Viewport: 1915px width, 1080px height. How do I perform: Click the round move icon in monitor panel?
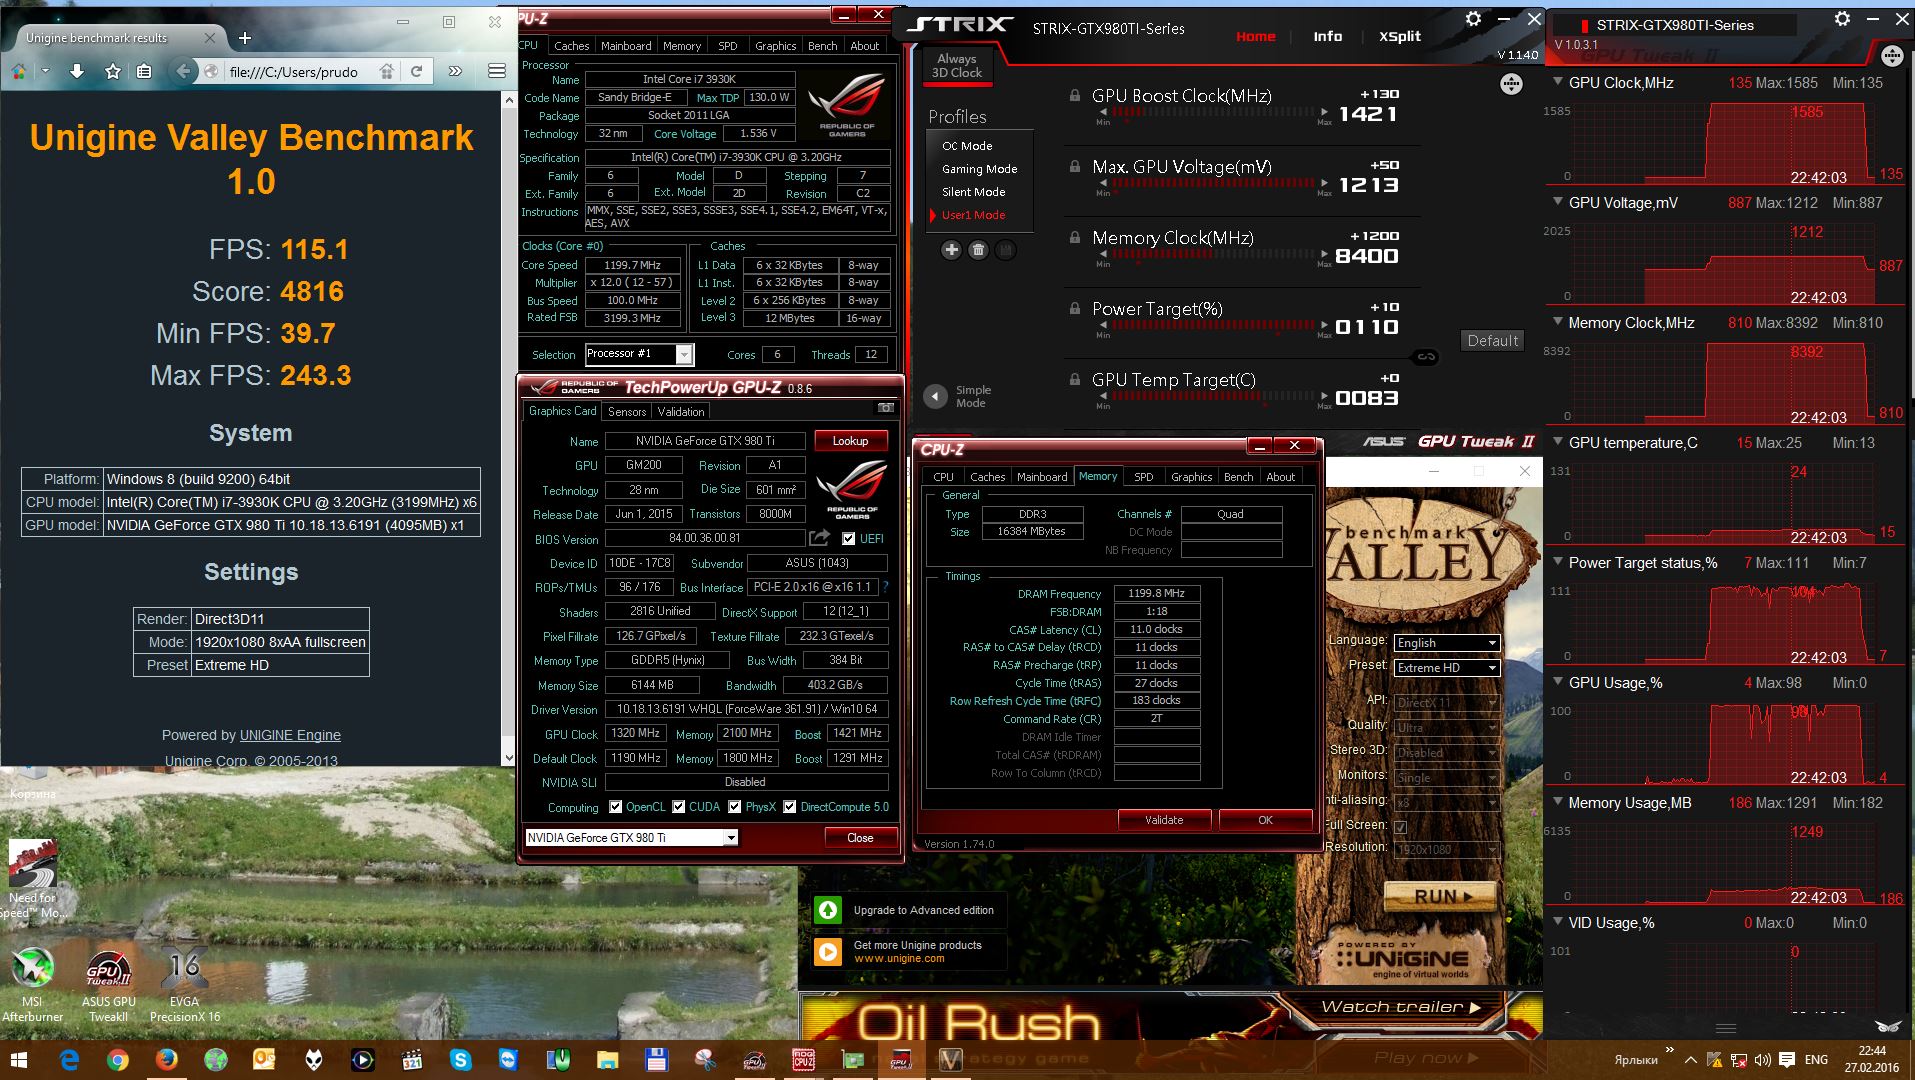1891,56
